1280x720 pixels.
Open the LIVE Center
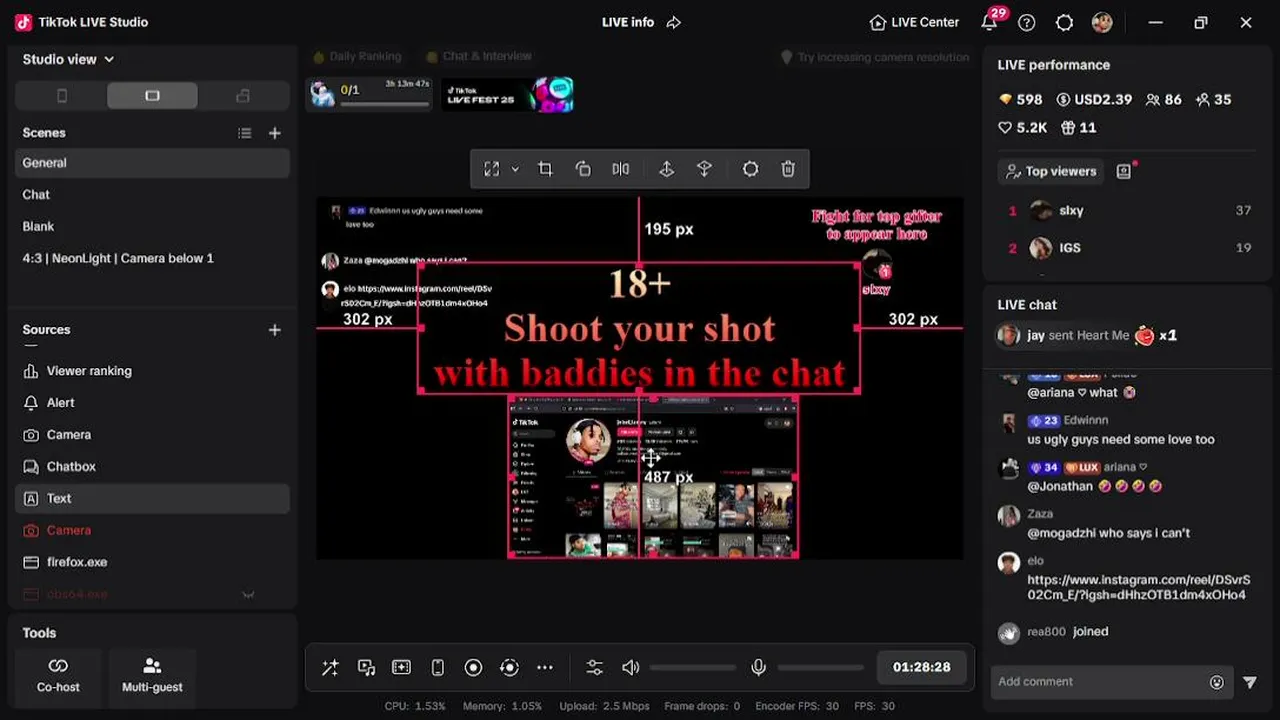[x=914, y=22]
